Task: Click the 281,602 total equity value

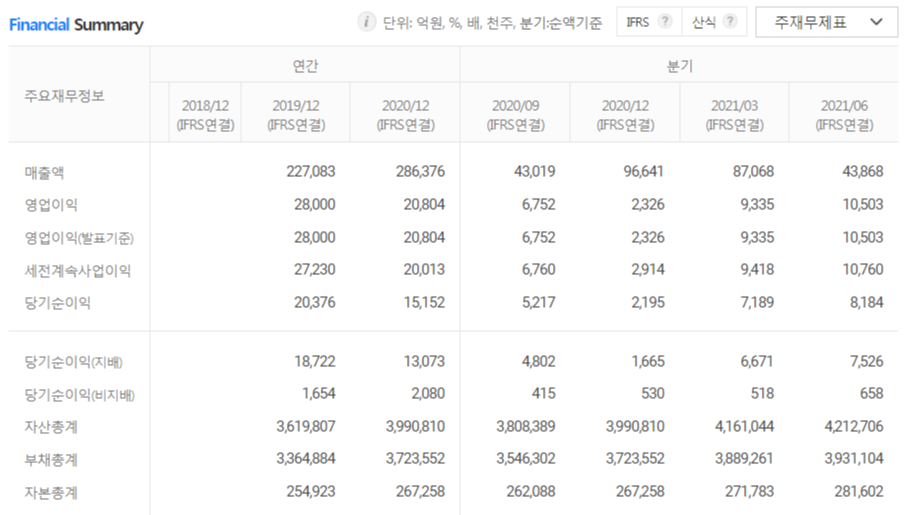Action: [x=858, y=492]
